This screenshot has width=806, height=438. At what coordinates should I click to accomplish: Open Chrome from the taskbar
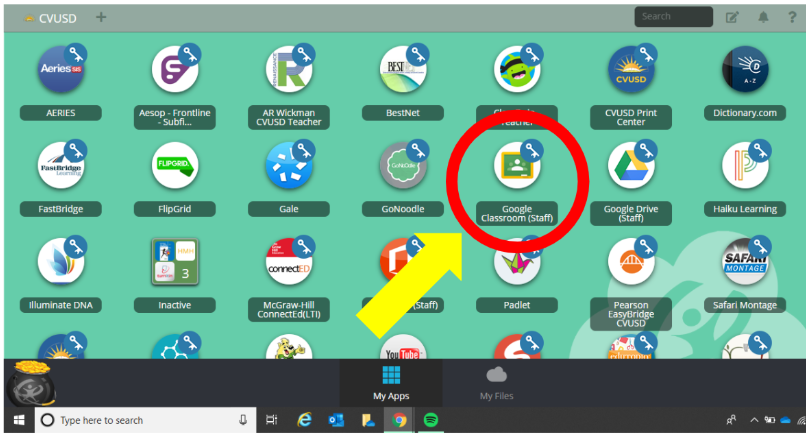[399, 420]
